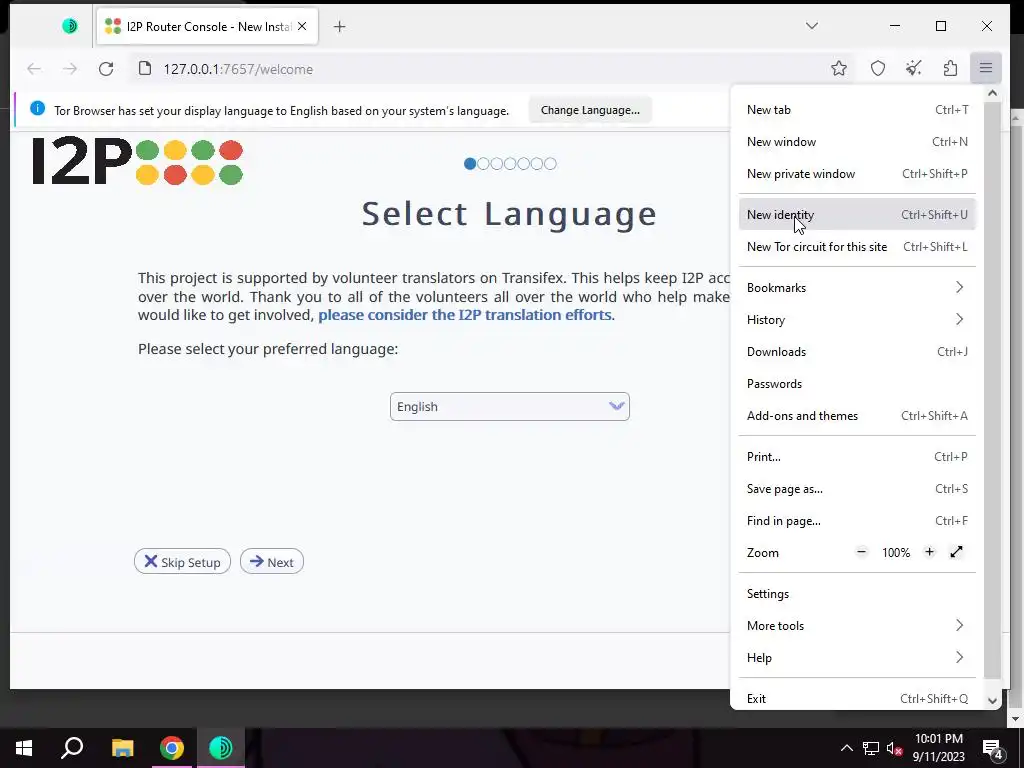Image resolution: width=1024 pixels, height=768 pixels.
Task: Open Windows taskbar search
Action: pos(72,748)
